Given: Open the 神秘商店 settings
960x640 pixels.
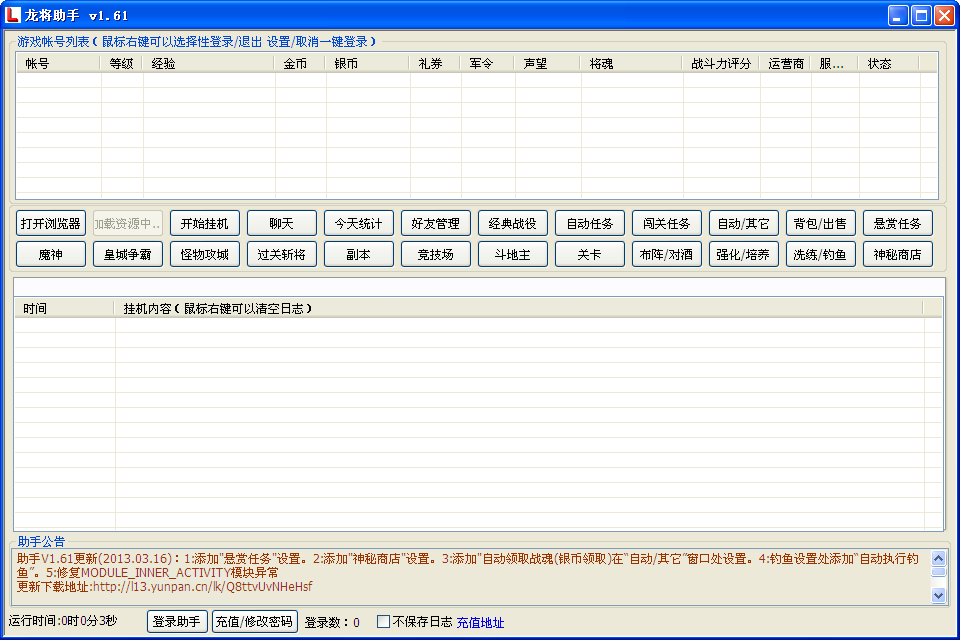Looking at the screenshot, I should coord(897,254).
